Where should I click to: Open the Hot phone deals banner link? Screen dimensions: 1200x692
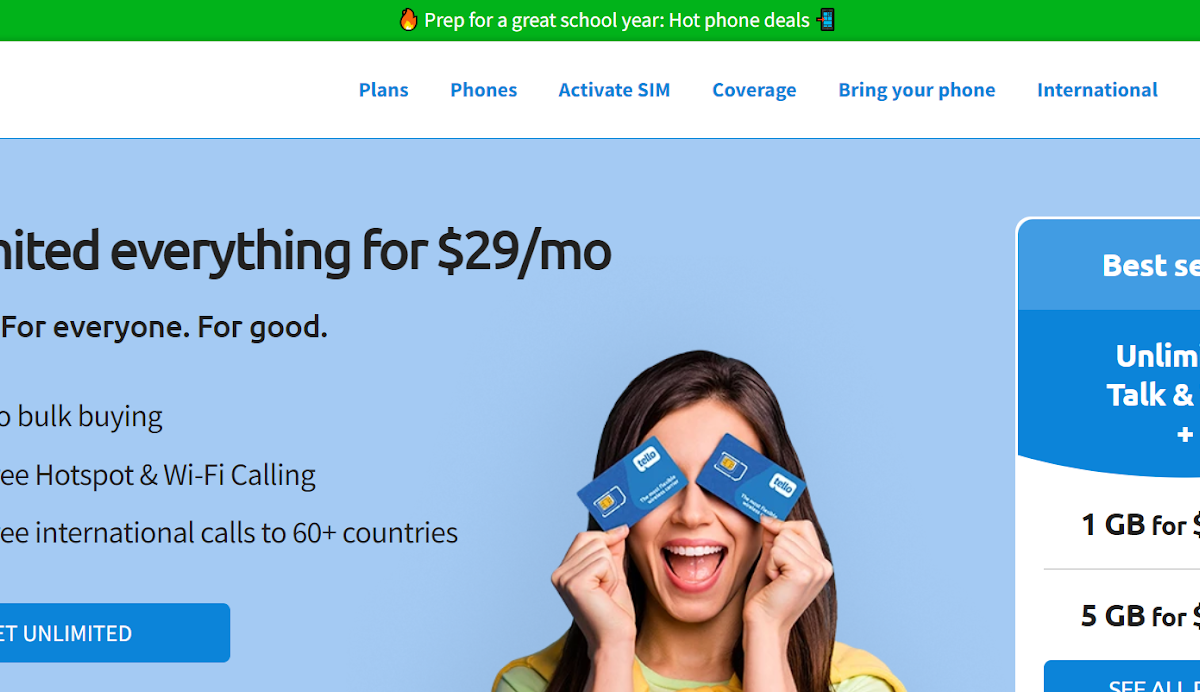pos(616,20)
